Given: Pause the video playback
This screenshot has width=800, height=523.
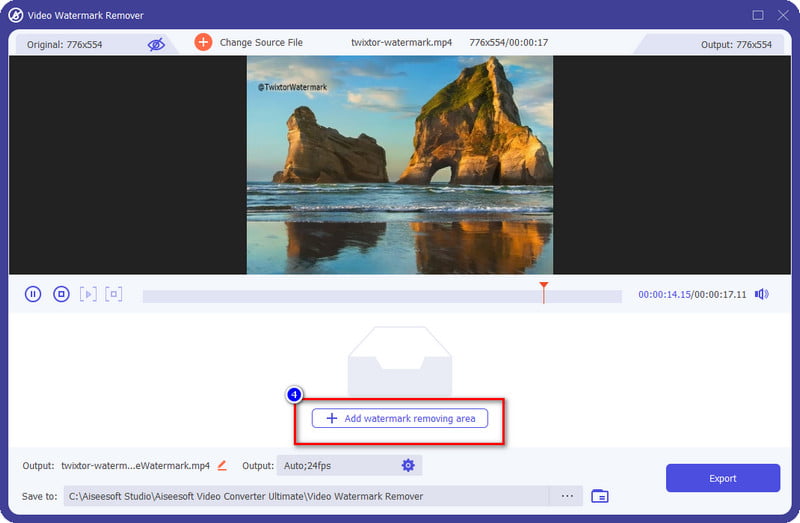Looking at the screenshot, I should pos(33,294).
